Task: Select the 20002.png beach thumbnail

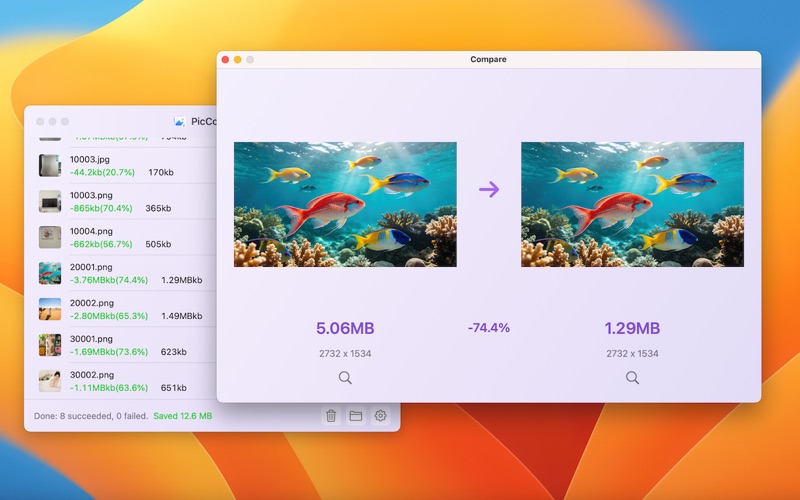Action: coord(50,309)
